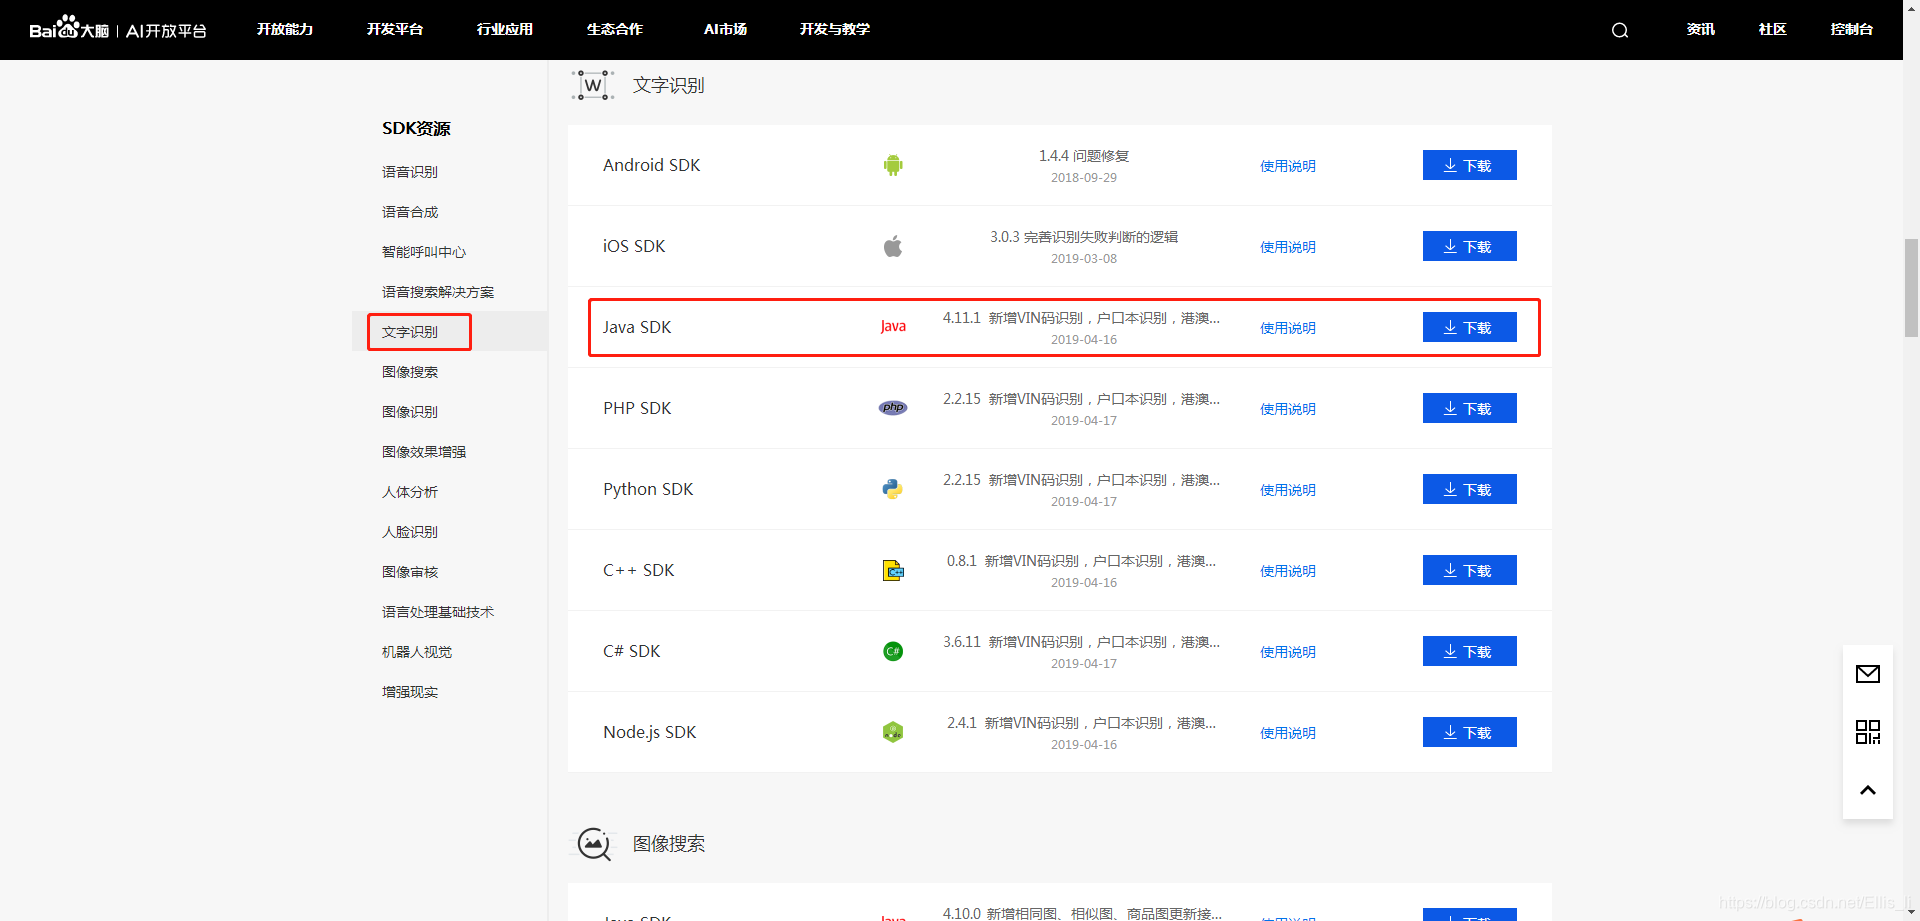Click the 图像搜索 section magnifier icon
Image resolution: width=1920 pixels, height=921 pixels.
point(594,844)
